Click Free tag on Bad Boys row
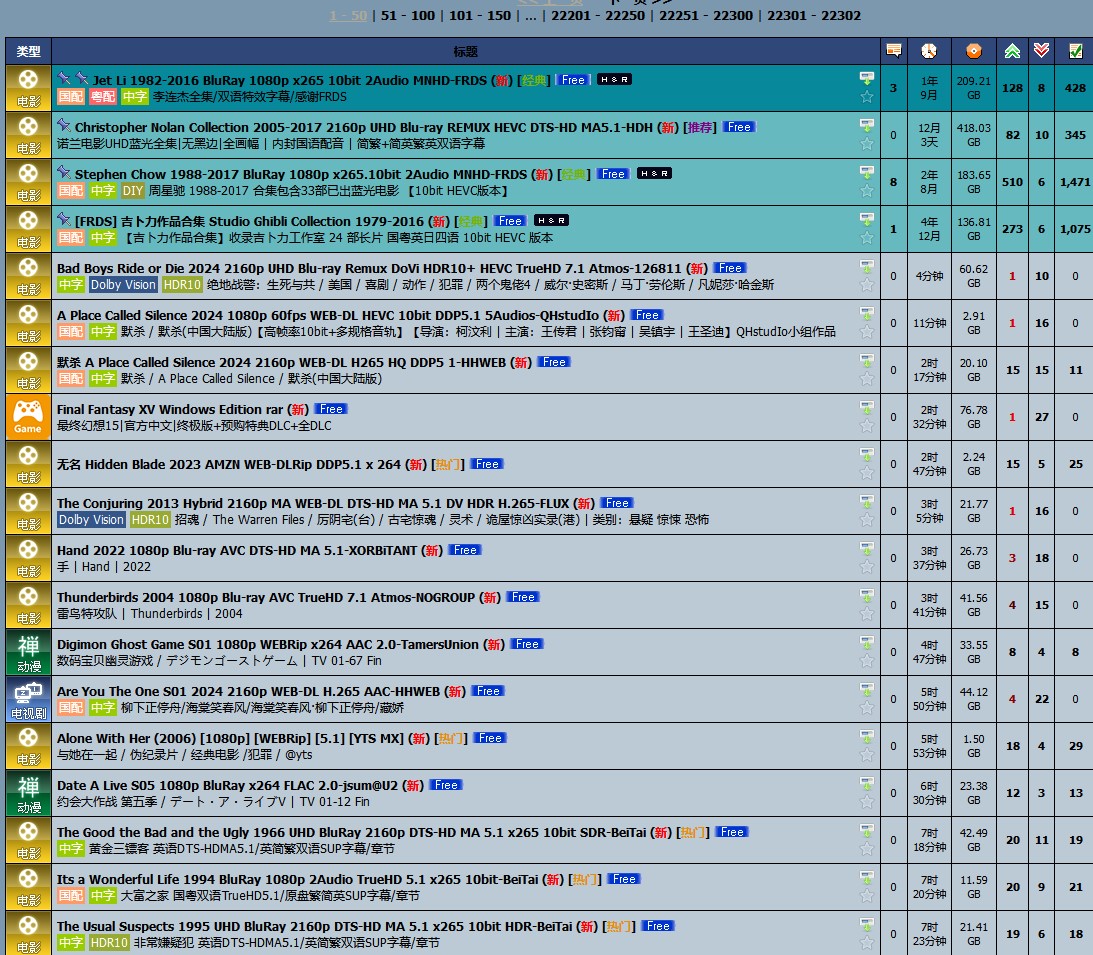 [730, 268]
